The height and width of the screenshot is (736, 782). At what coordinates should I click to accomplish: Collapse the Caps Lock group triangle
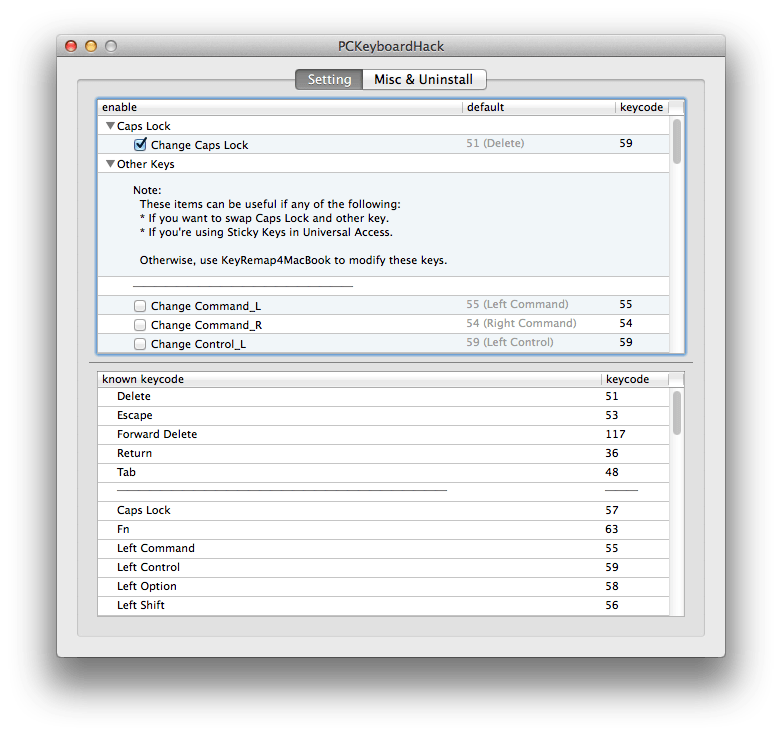(110, 126)
